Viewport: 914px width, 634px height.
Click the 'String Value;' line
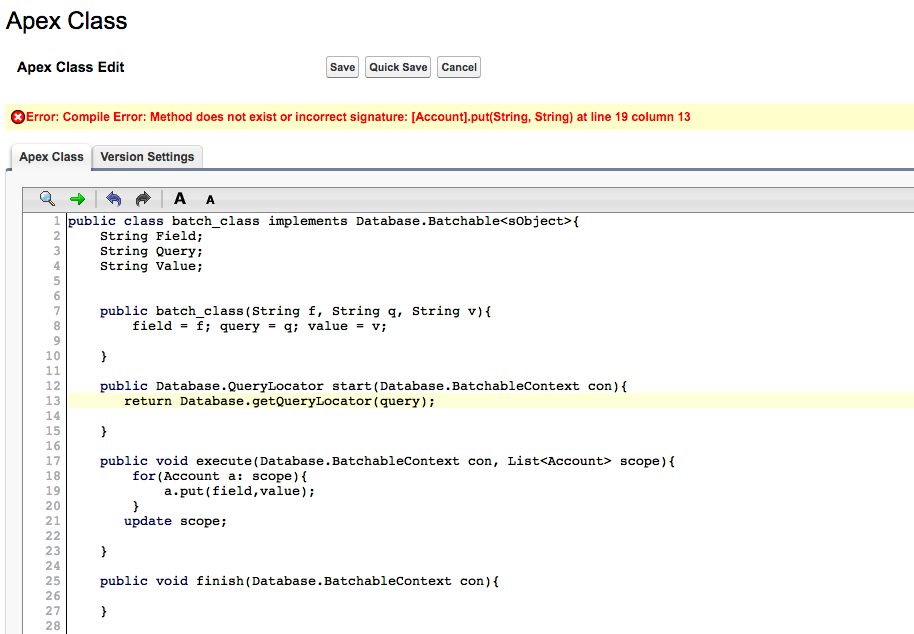click(x=151, y=266)
